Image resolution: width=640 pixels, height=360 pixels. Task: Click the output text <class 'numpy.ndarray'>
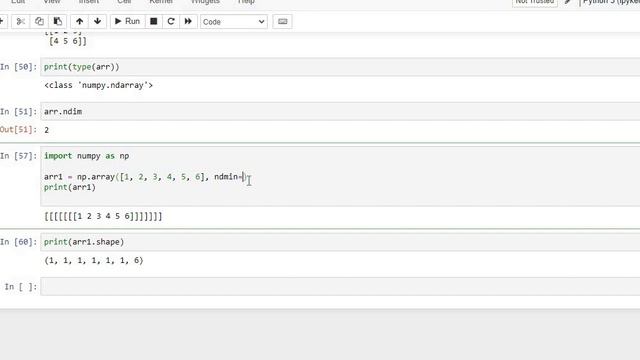pyautogui.click(x=98, y=85)
